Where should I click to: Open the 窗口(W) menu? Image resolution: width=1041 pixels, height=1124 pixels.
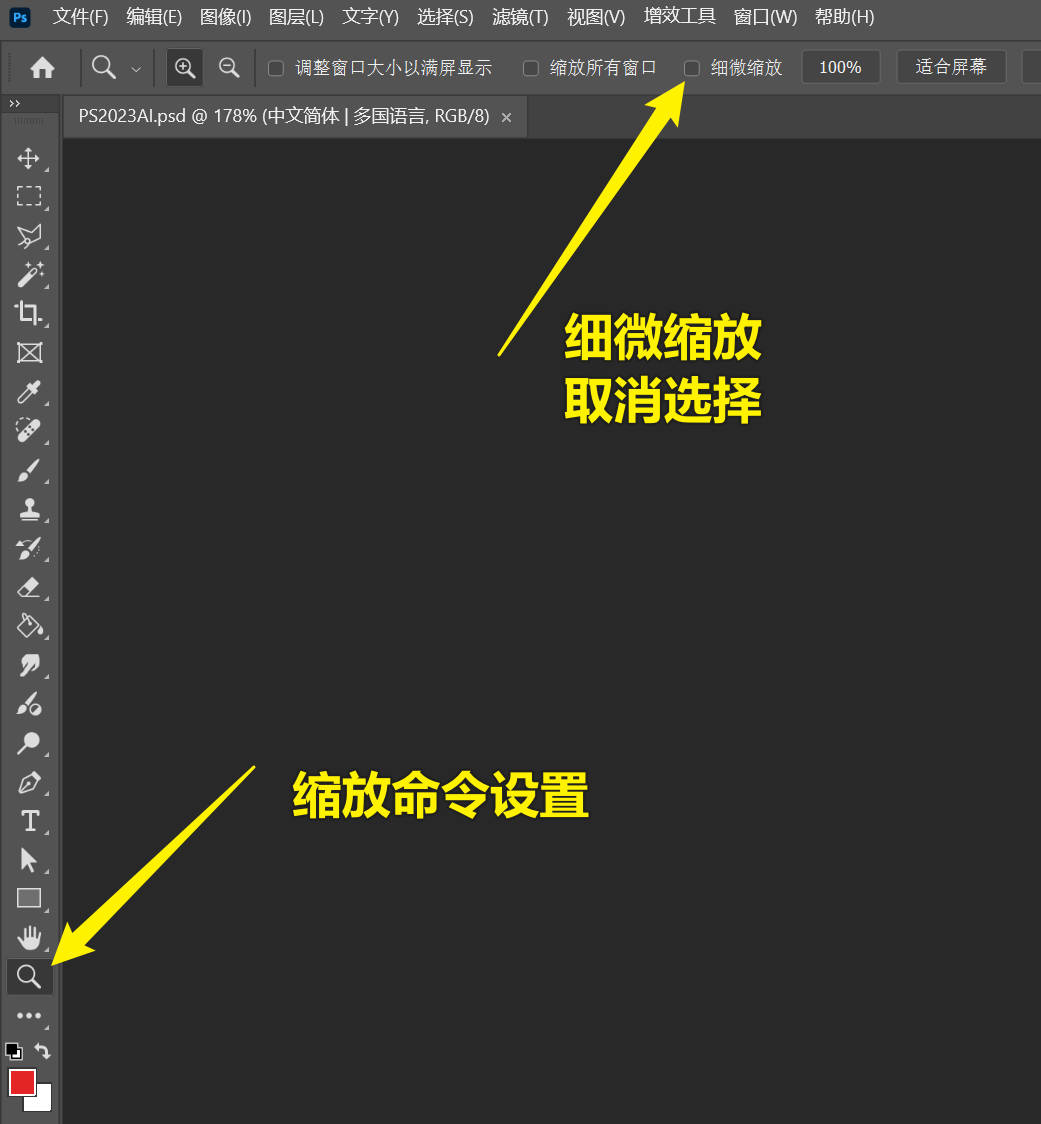point(765,16)
